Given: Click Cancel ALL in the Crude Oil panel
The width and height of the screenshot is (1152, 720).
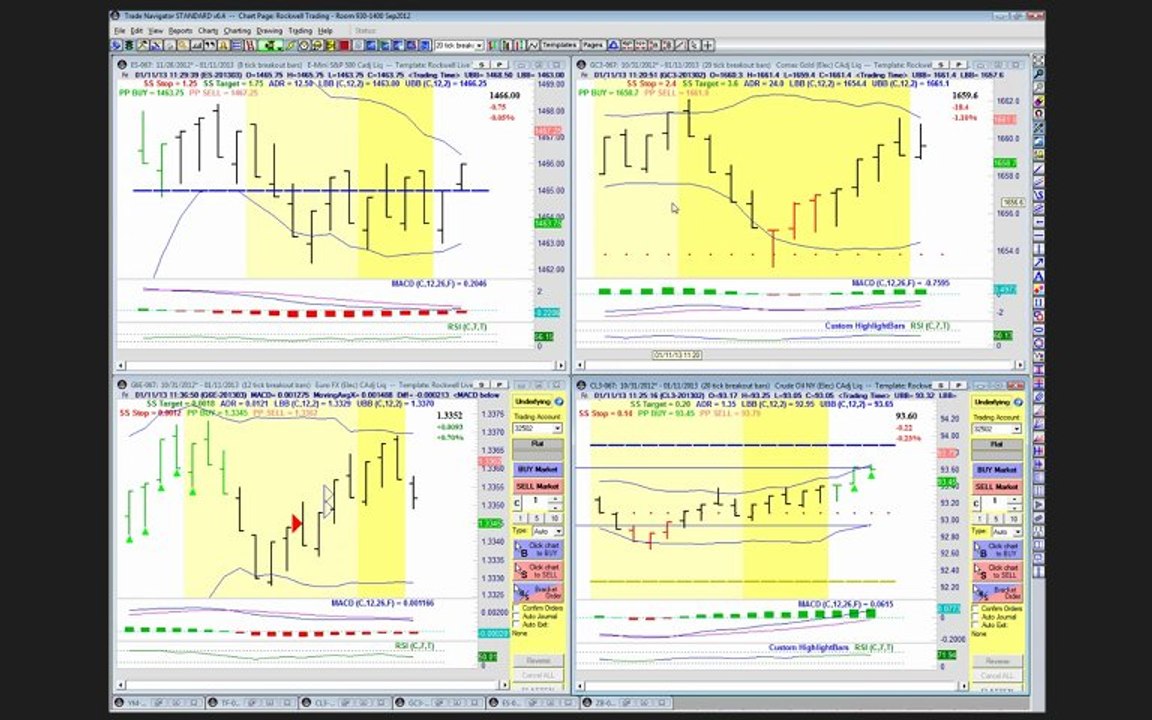Looking at the screenshot, I should click(998, 676).
